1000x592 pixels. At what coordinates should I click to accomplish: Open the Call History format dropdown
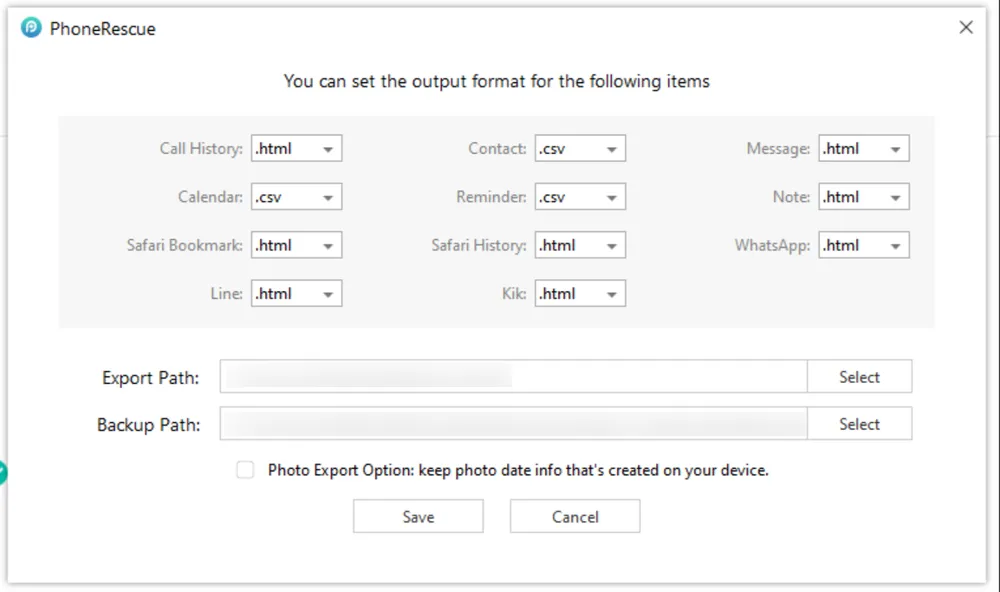(x=297, y=149)
